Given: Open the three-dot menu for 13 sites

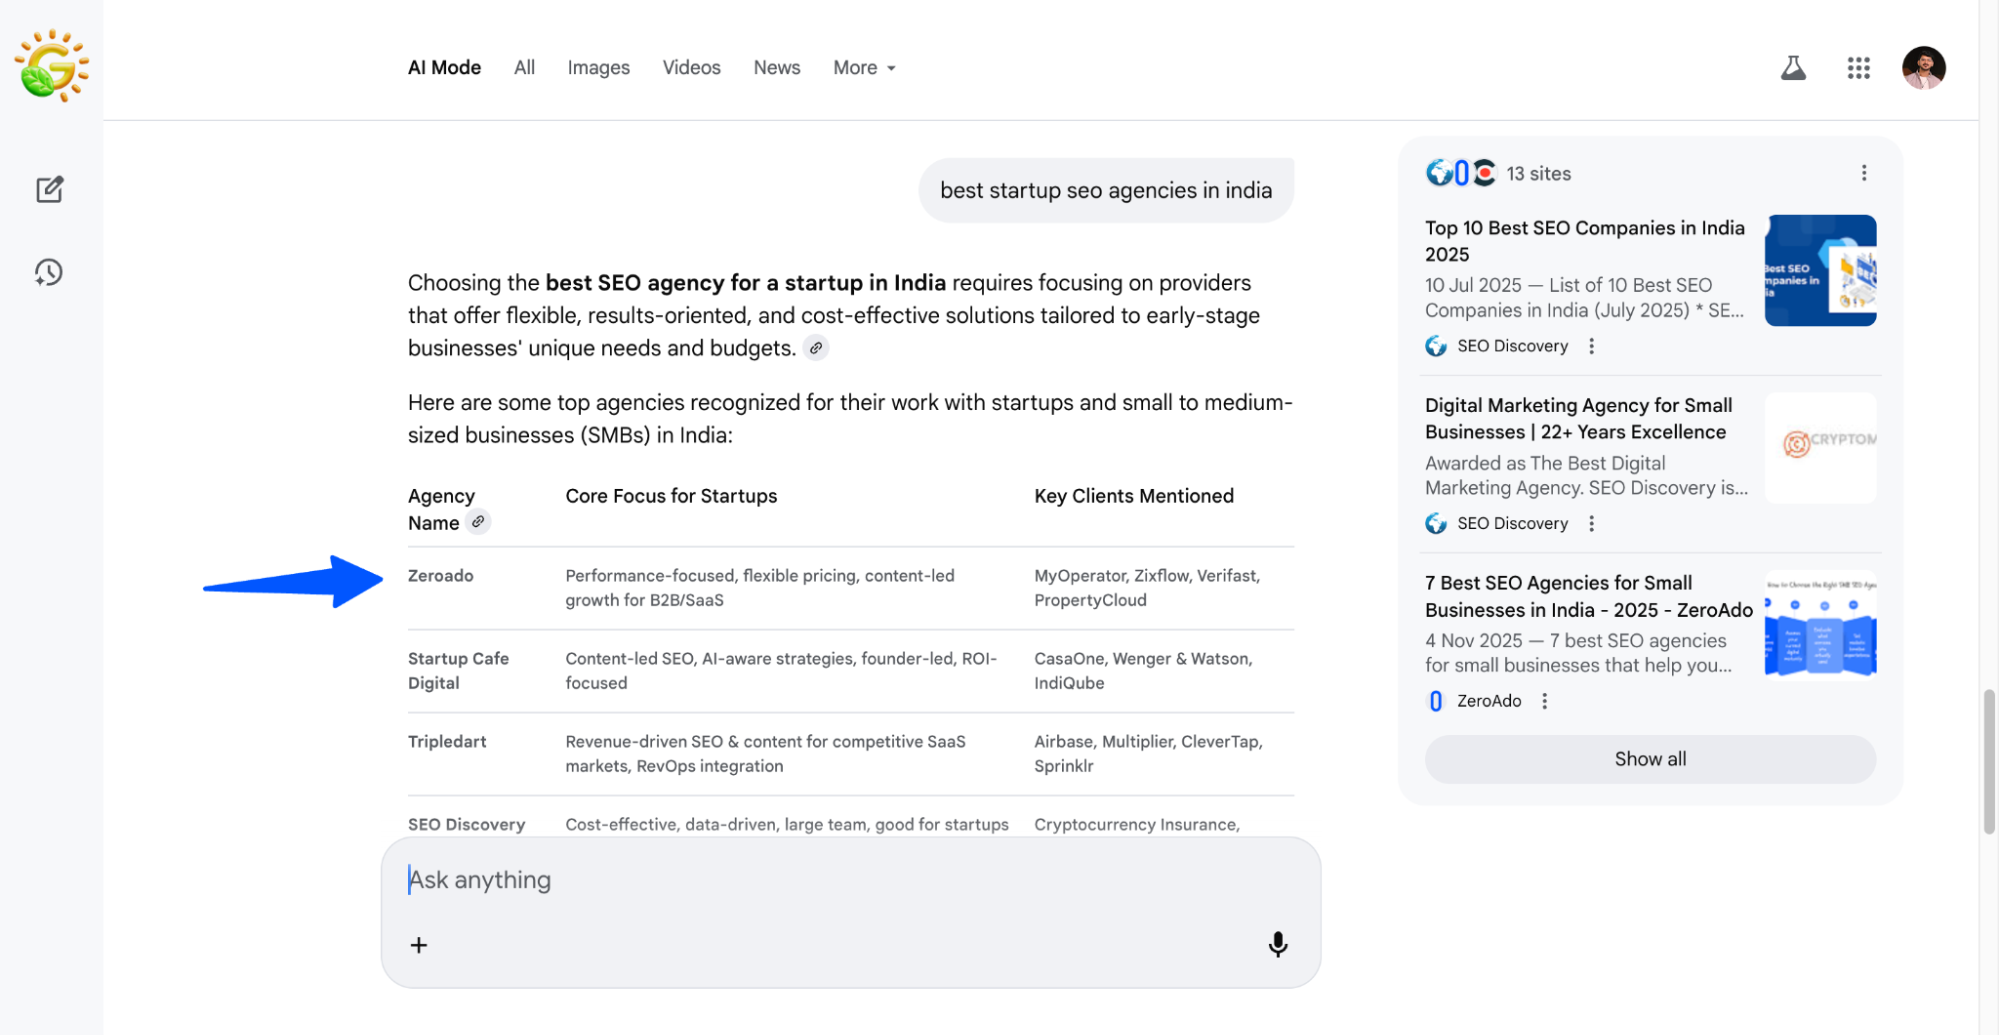Looking at the screenshot, I should pos(1864,172).
